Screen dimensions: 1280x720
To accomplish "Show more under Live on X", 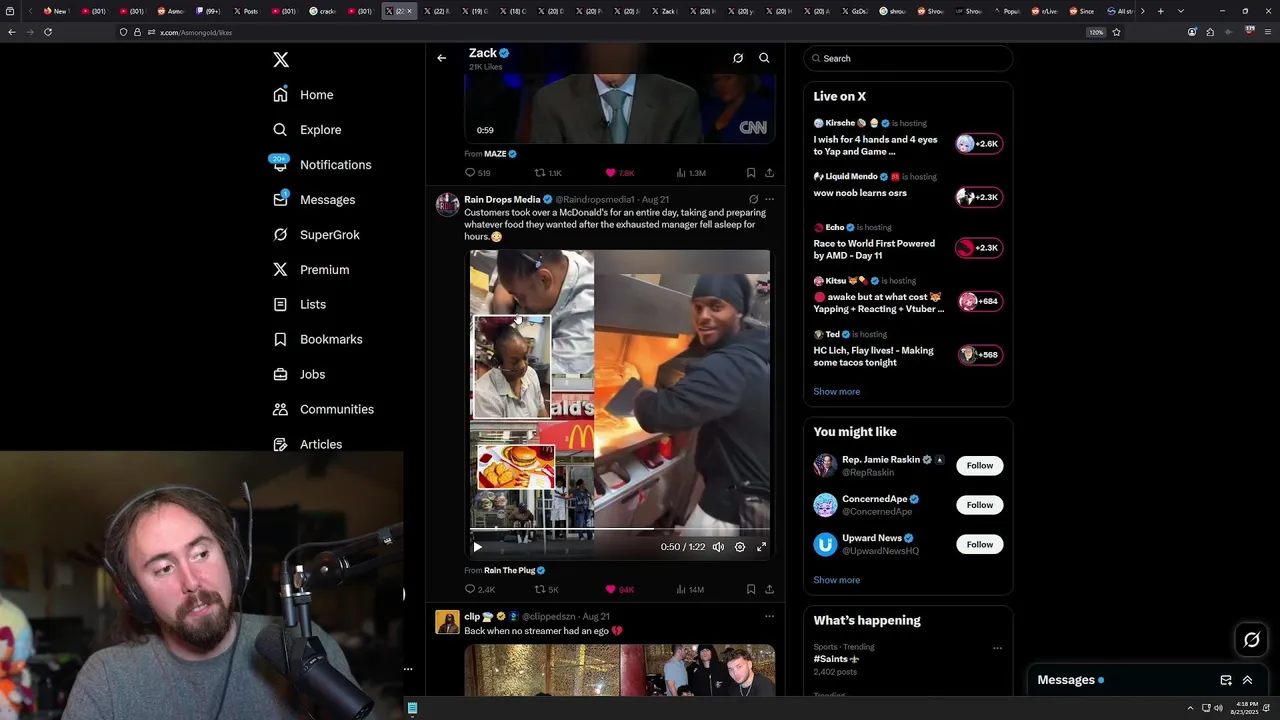I will tap(836, 392).
